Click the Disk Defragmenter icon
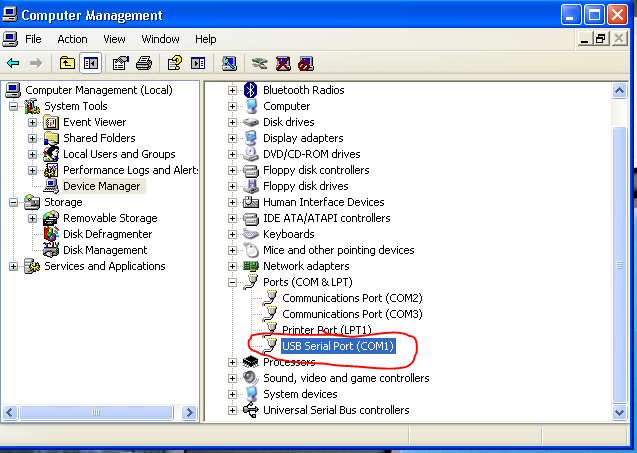Image resolution: width=637 pixels, height=453 pixels. (x=51, y=234)
